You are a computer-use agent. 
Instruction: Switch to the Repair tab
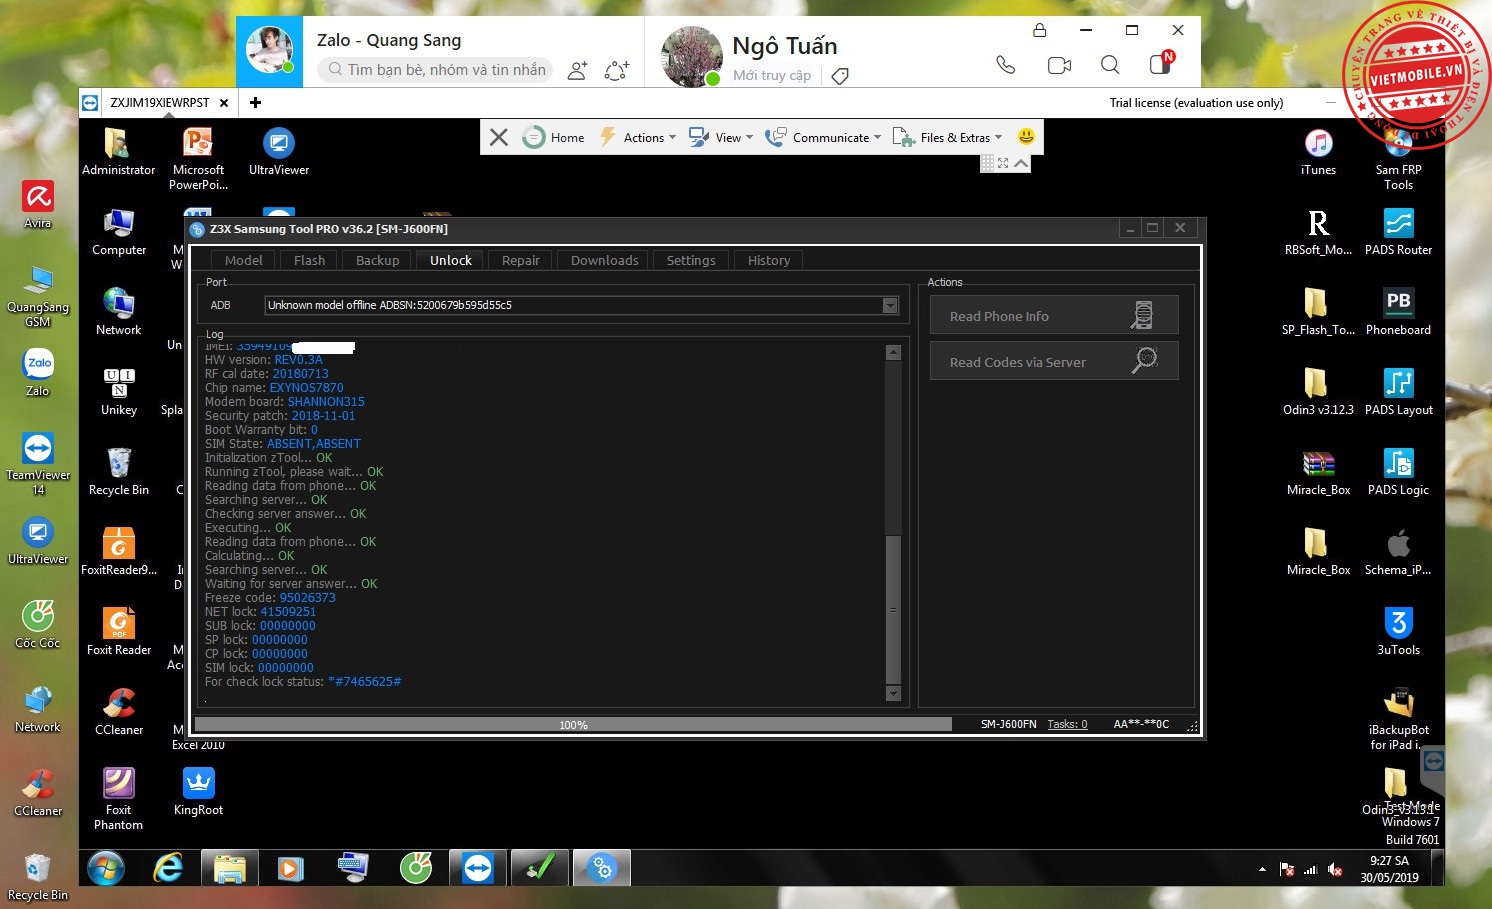point(520,260)
